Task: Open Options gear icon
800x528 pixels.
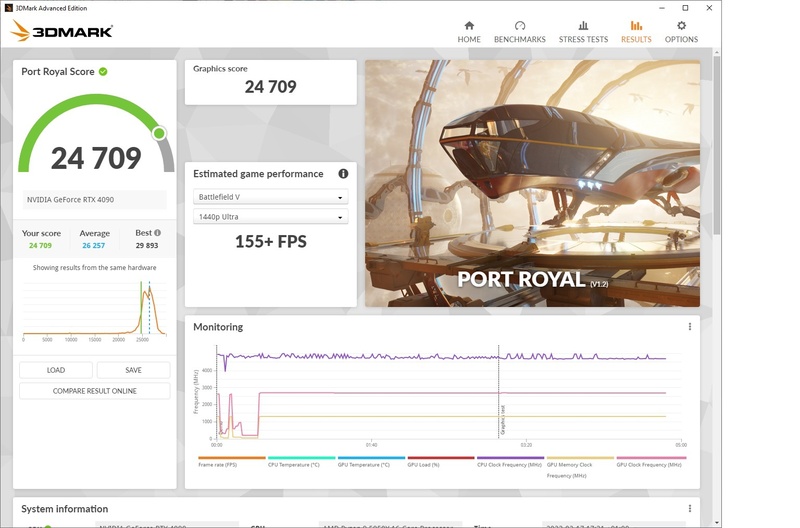Action: pyautogui.click(x=681, y=26)
